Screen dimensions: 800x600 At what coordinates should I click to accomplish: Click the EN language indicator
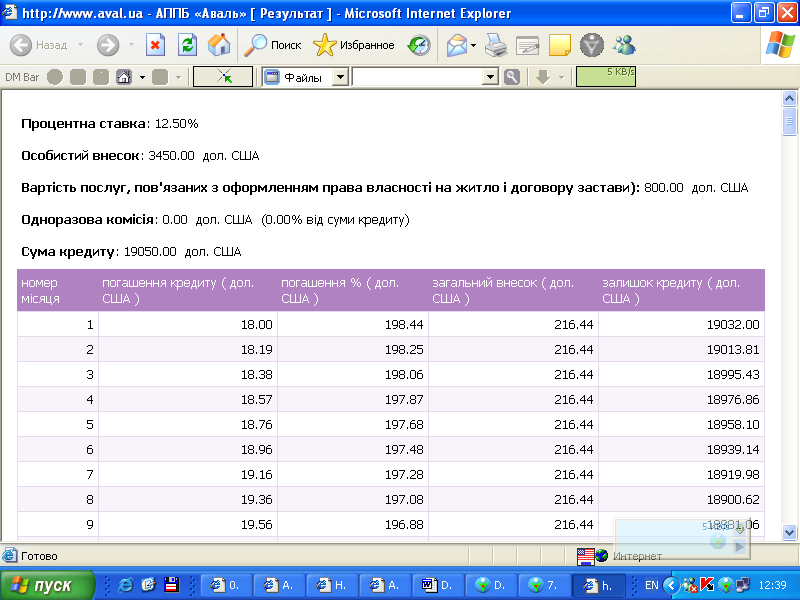coord(651,585)
